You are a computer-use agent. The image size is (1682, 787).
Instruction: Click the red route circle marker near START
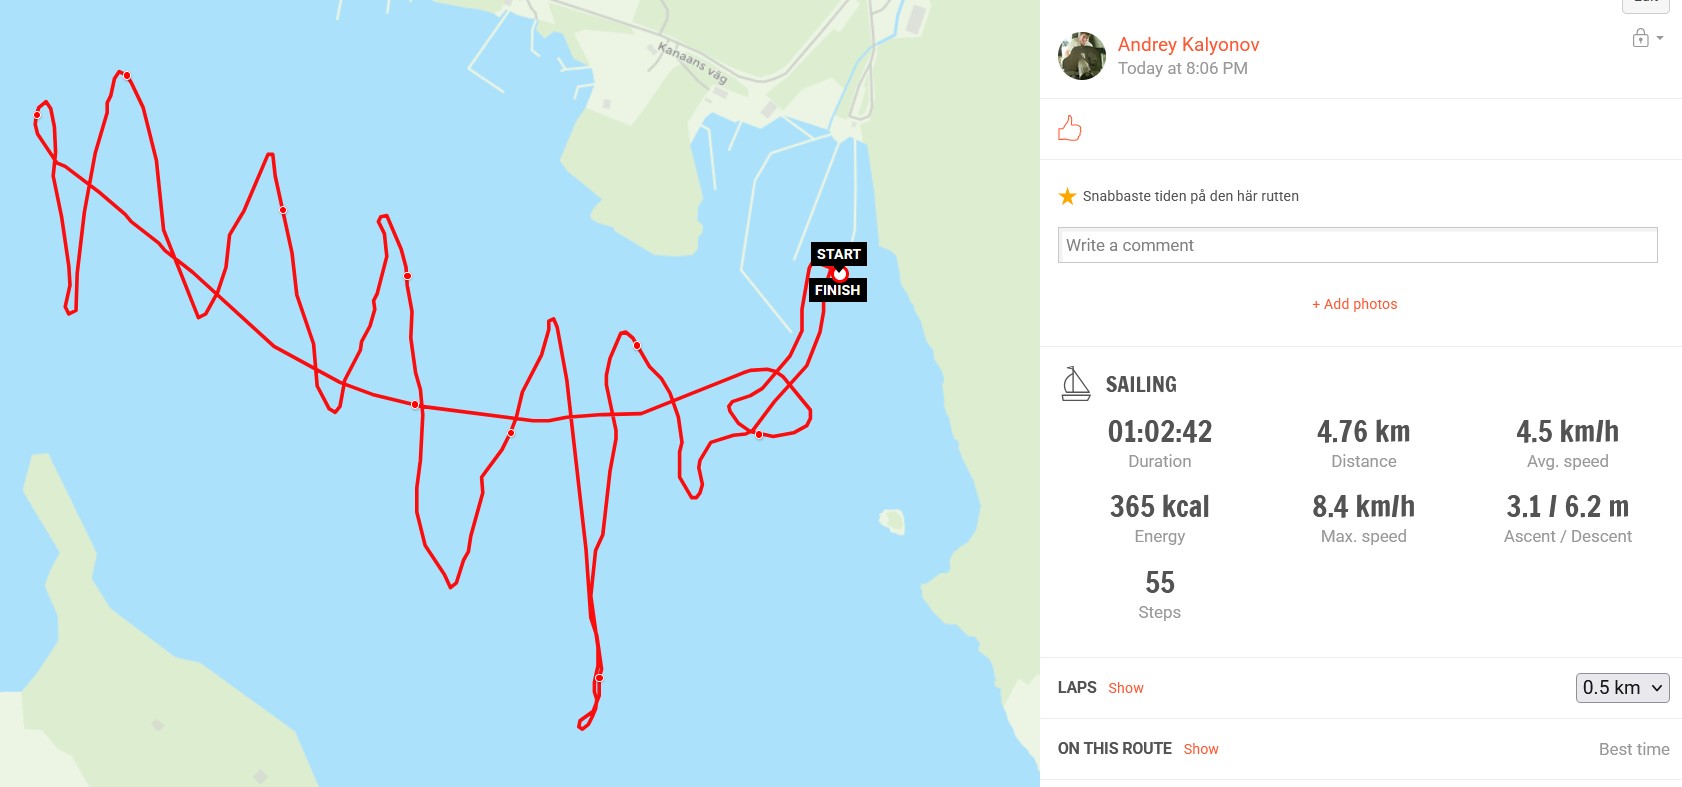840,273
